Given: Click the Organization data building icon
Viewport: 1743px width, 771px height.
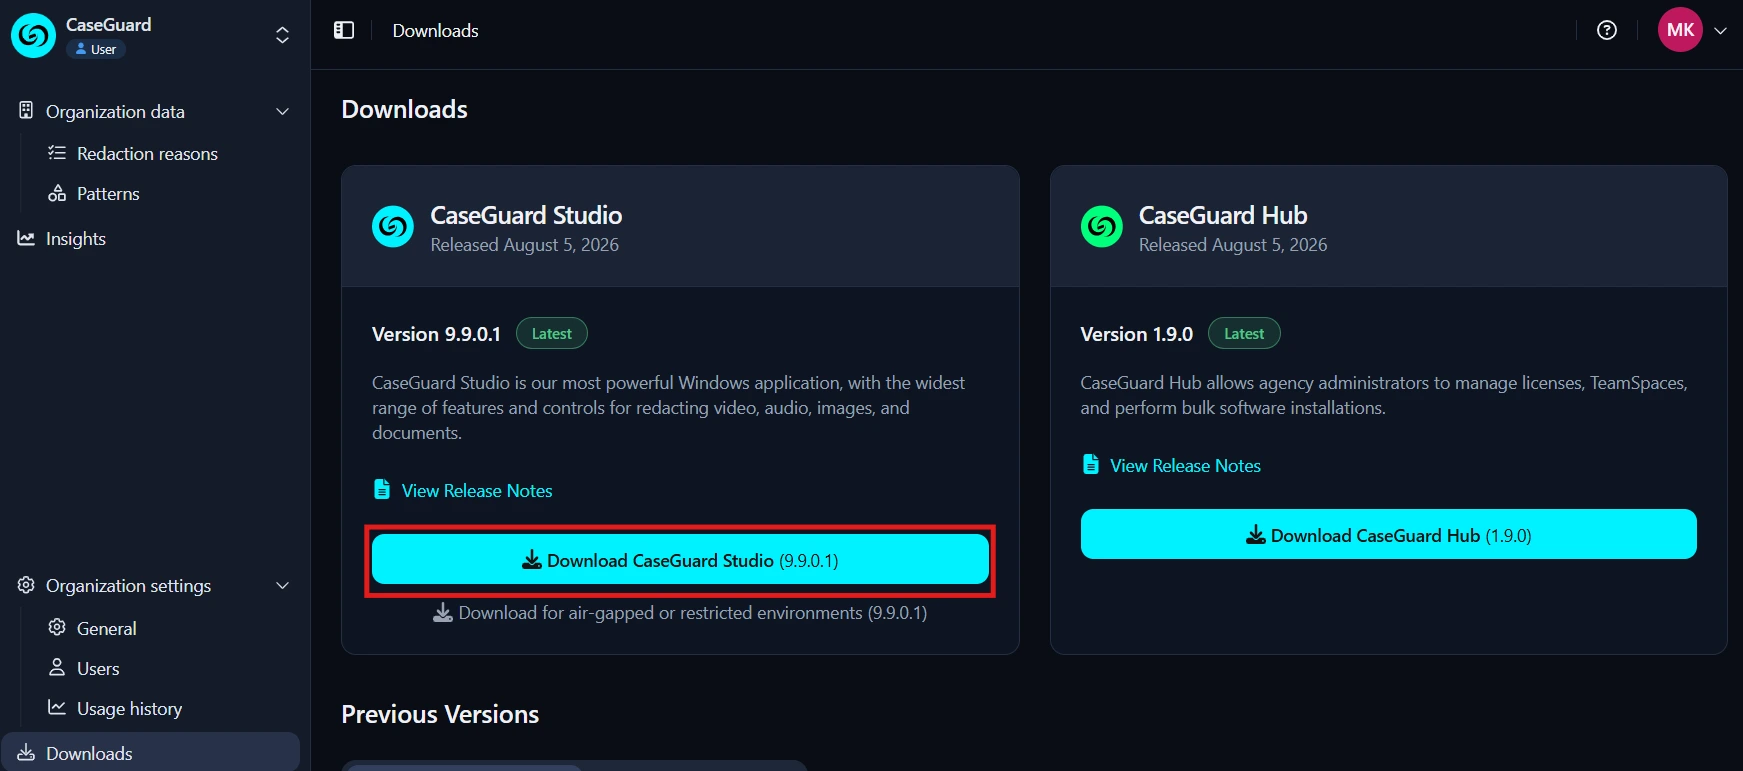Looking at the screenshot, I should pyautogui.click(x=26, y=111).
